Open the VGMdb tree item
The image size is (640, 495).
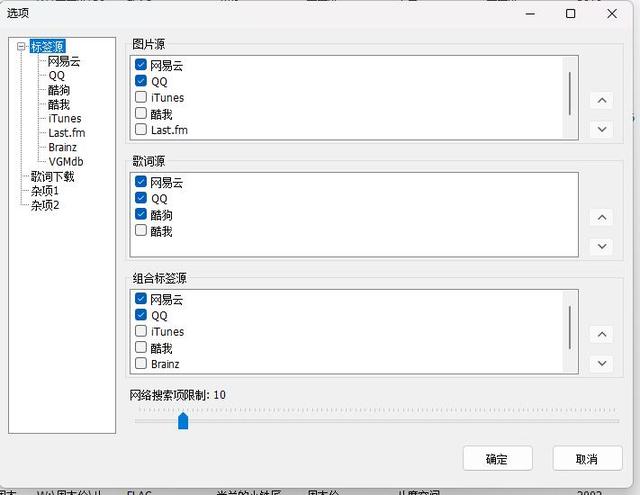[66, 162]
